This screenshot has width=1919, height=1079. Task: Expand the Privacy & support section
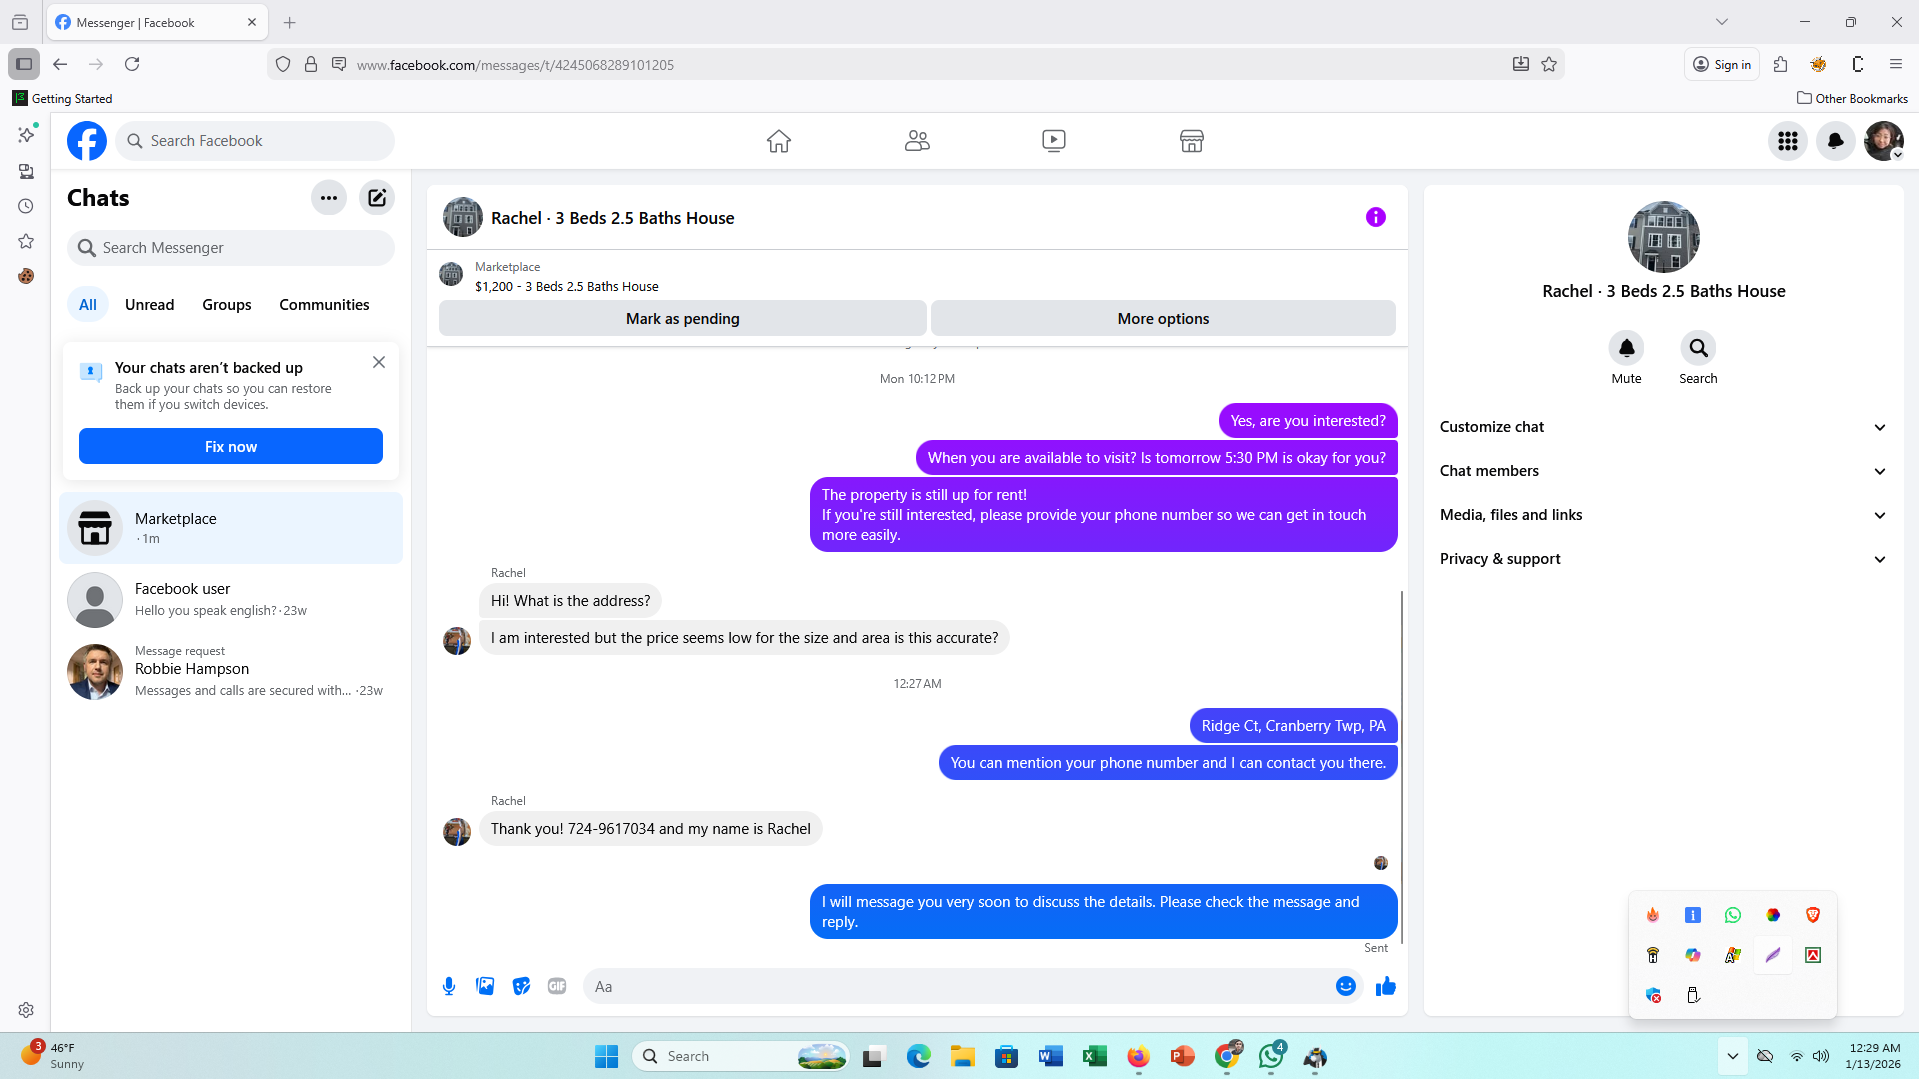(x=1663, y=559)
